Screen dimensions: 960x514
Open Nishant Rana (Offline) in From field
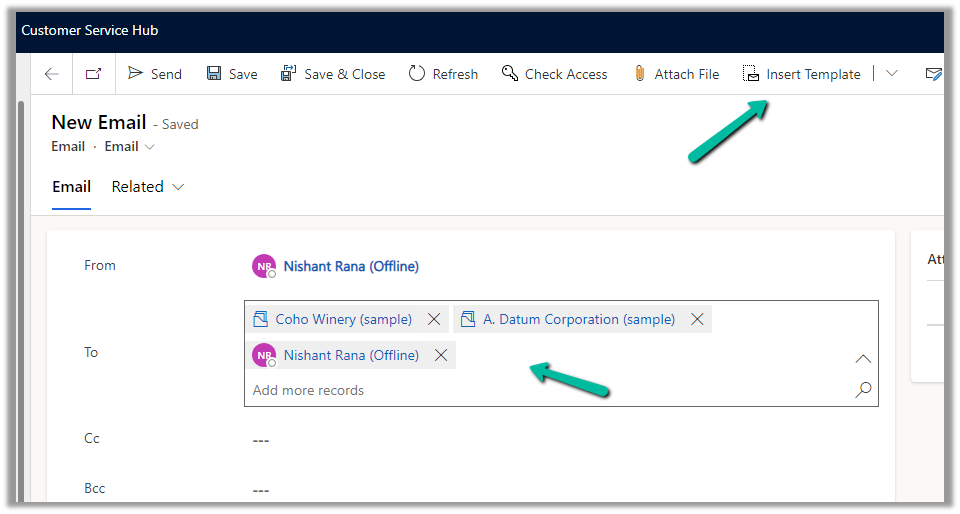pos(351,266)
